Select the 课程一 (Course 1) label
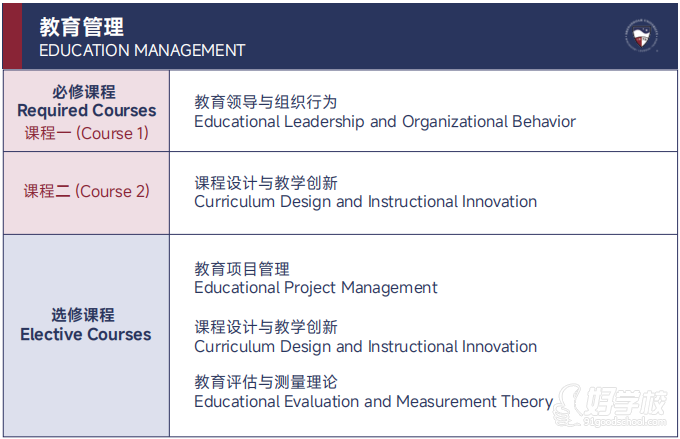Image resolution: width=680 pixels, height=439 pixels. [87, 133]
